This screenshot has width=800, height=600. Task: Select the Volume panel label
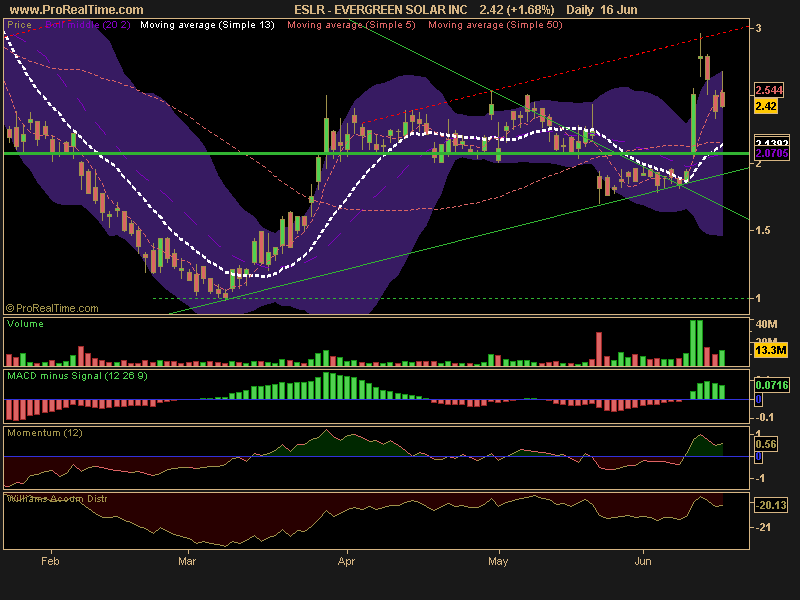(x=26, y=324)
